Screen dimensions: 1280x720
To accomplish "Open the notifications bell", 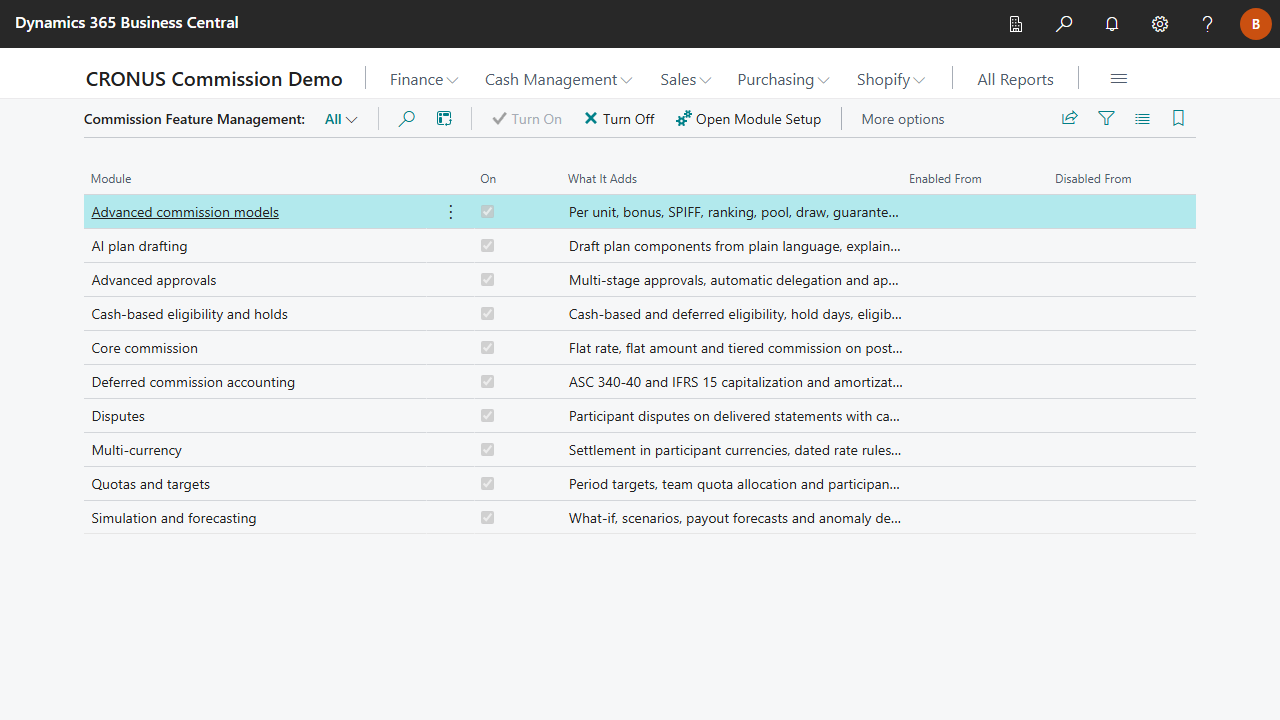I will (1112, 24).
